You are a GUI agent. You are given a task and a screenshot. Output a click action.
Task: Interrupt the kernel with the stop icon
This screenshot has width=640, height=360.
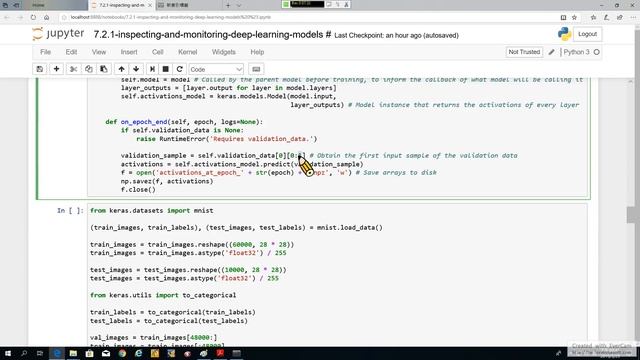(x=166, y=69)
